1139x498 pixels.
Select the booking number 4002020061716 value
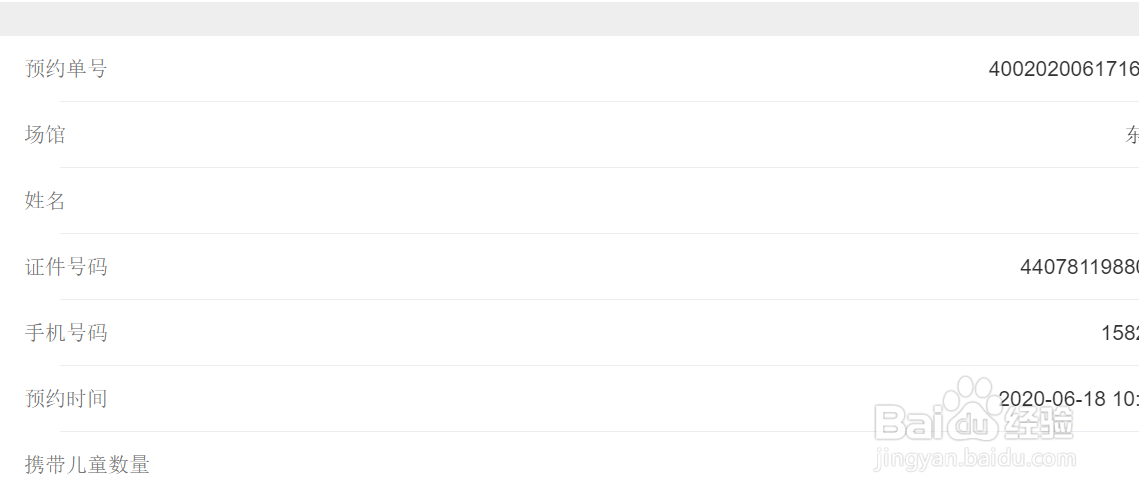pyautogui.click(x=1063, y=69)
